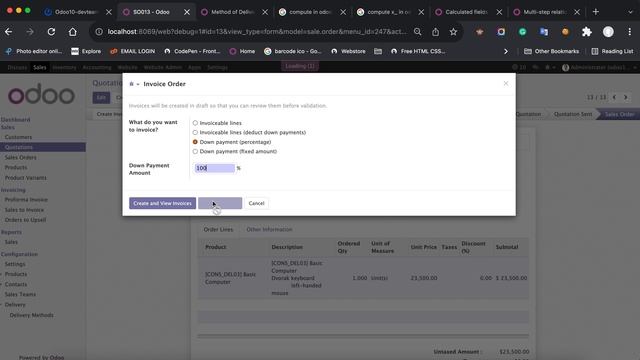Go back in browser history
This screenshot has height=360, width=640.
(x=9, y=31)
